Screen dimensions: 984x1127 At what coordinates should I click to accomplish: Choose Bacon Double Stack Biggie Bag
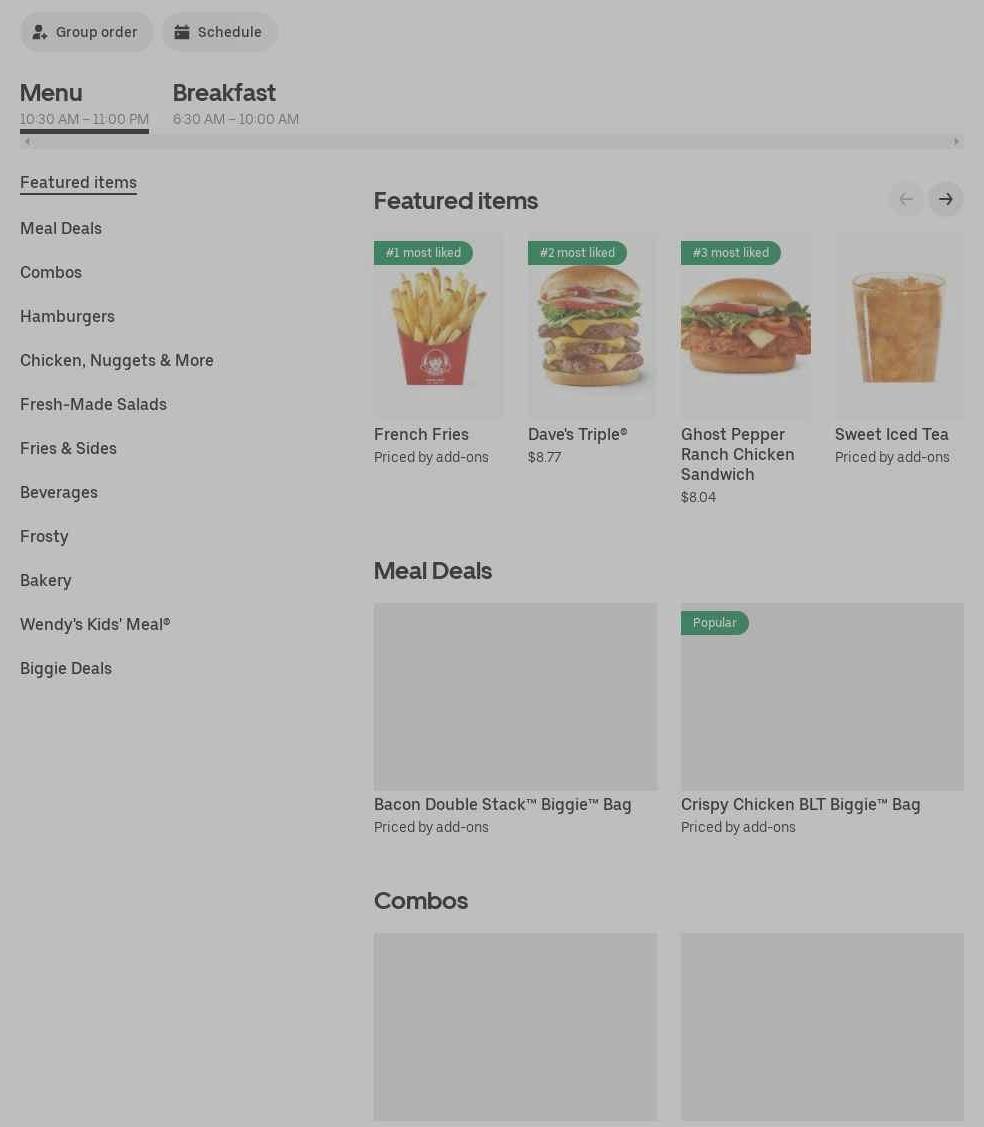click(x=502, y=805)
